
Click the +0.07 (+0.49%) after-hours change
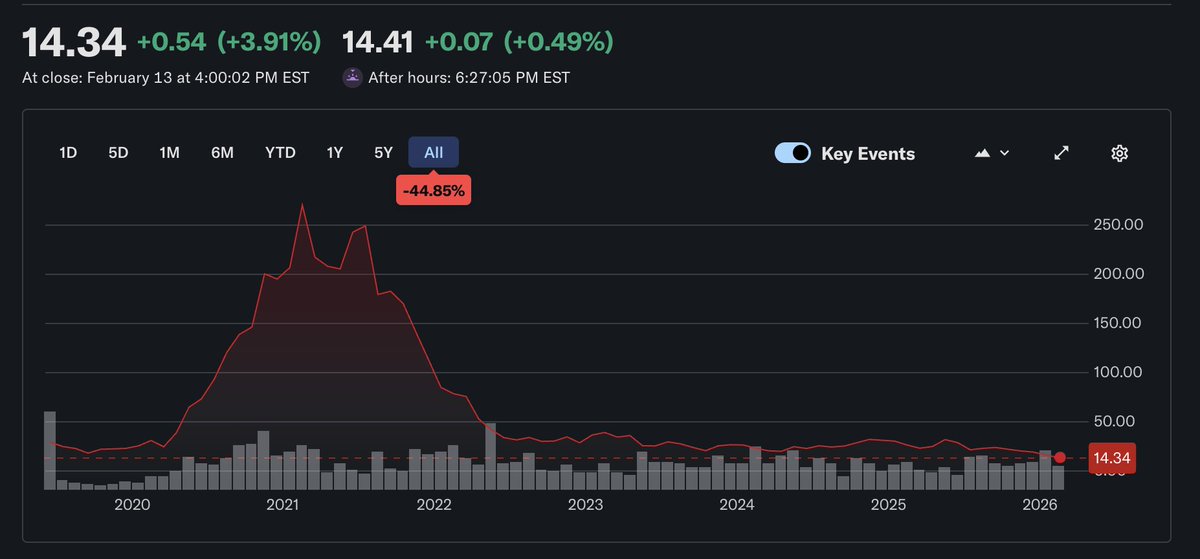pos(519,42)
